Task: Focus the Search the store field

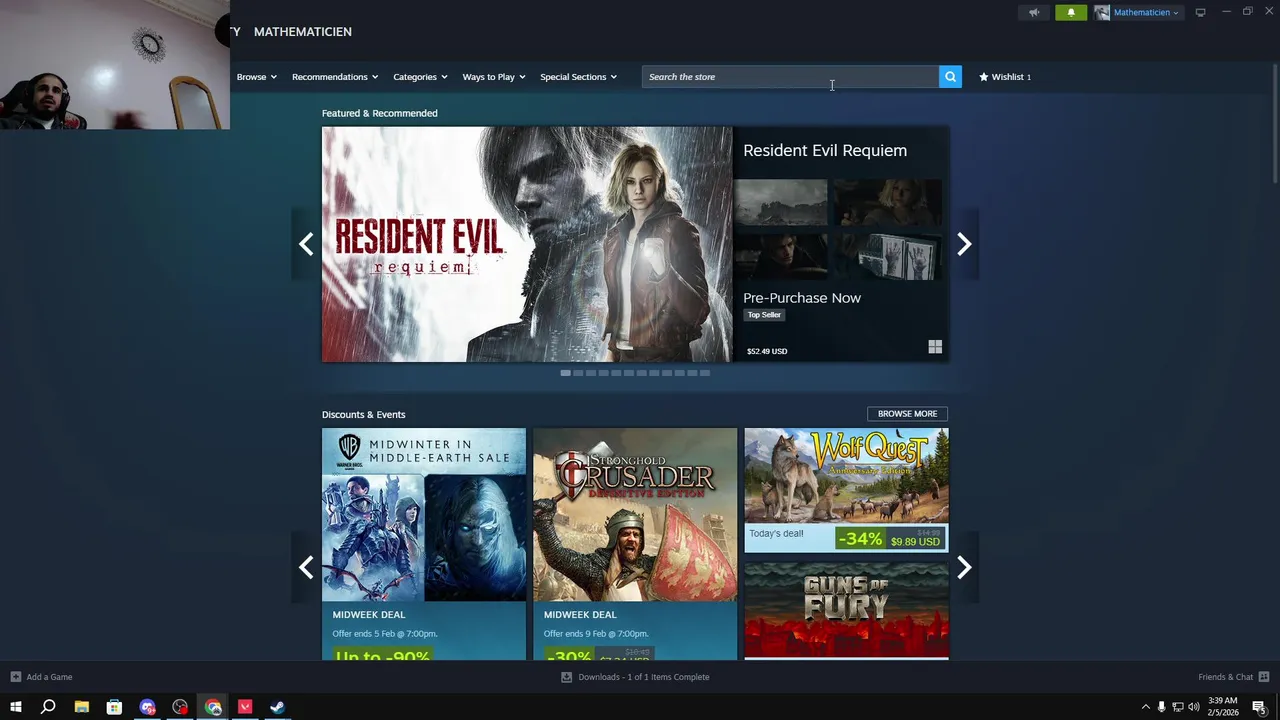Action: point(790,77)
